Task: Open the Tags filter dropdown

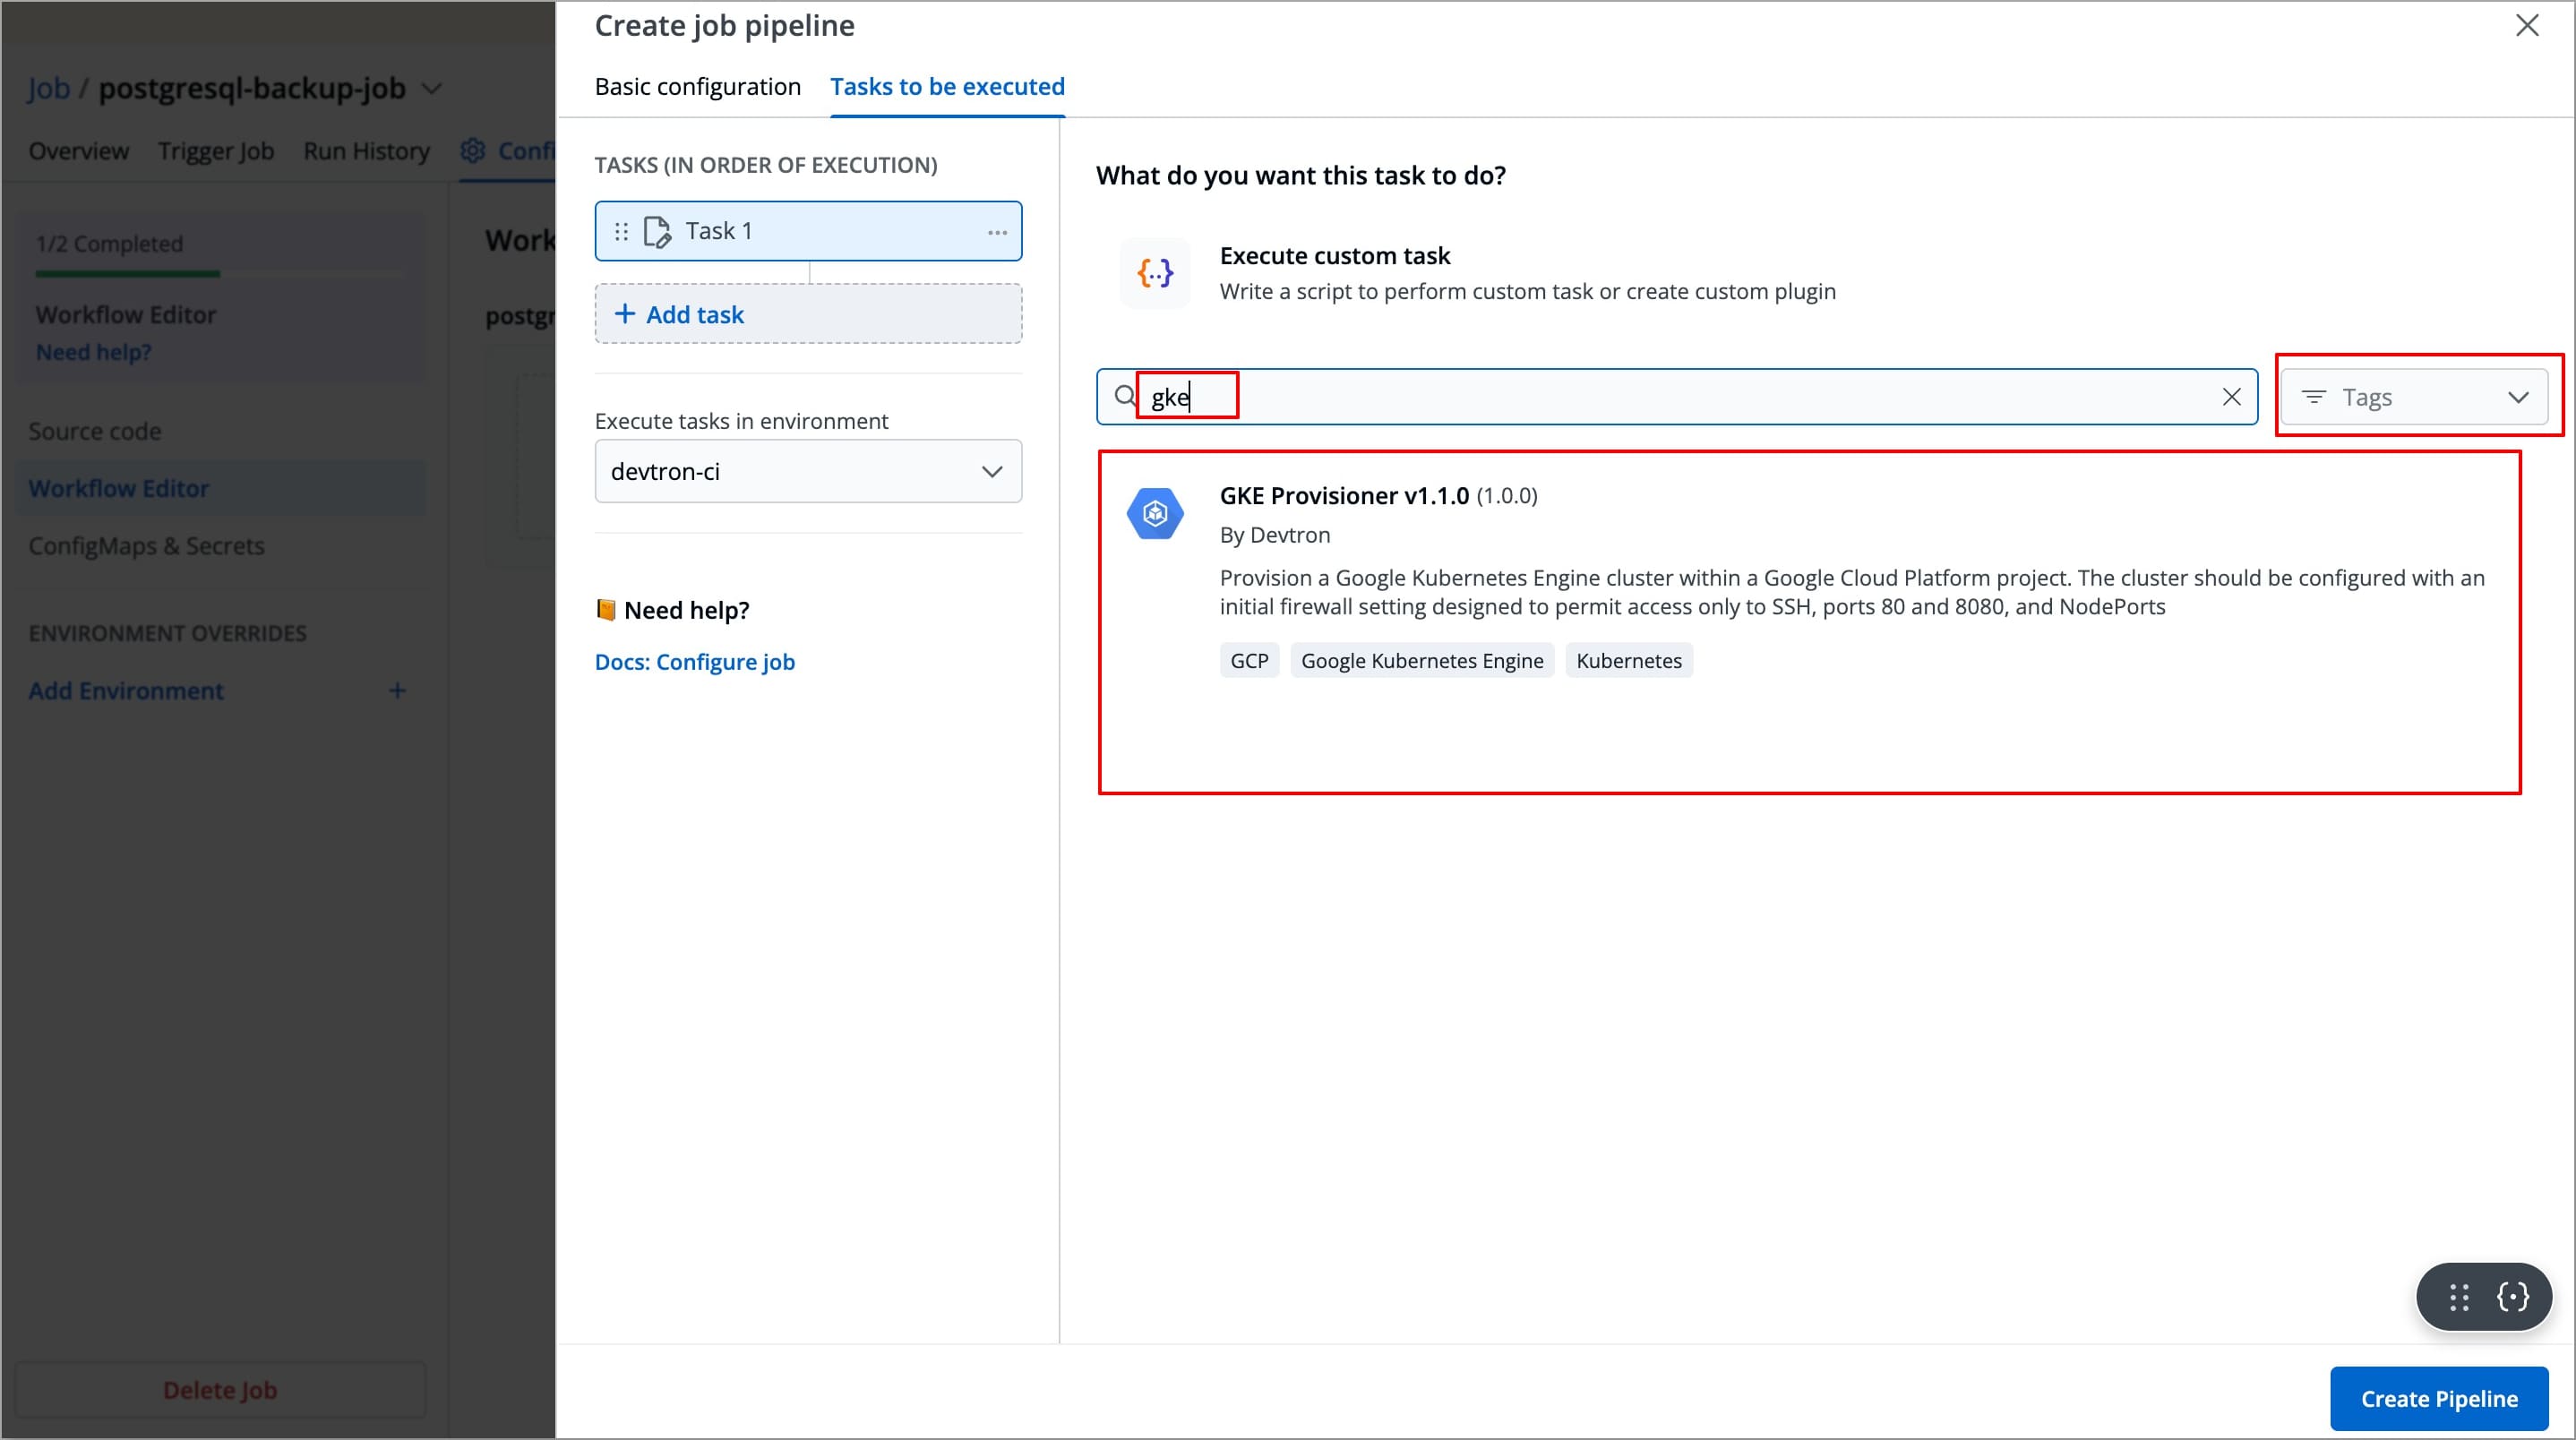Action: (2417, 396)
